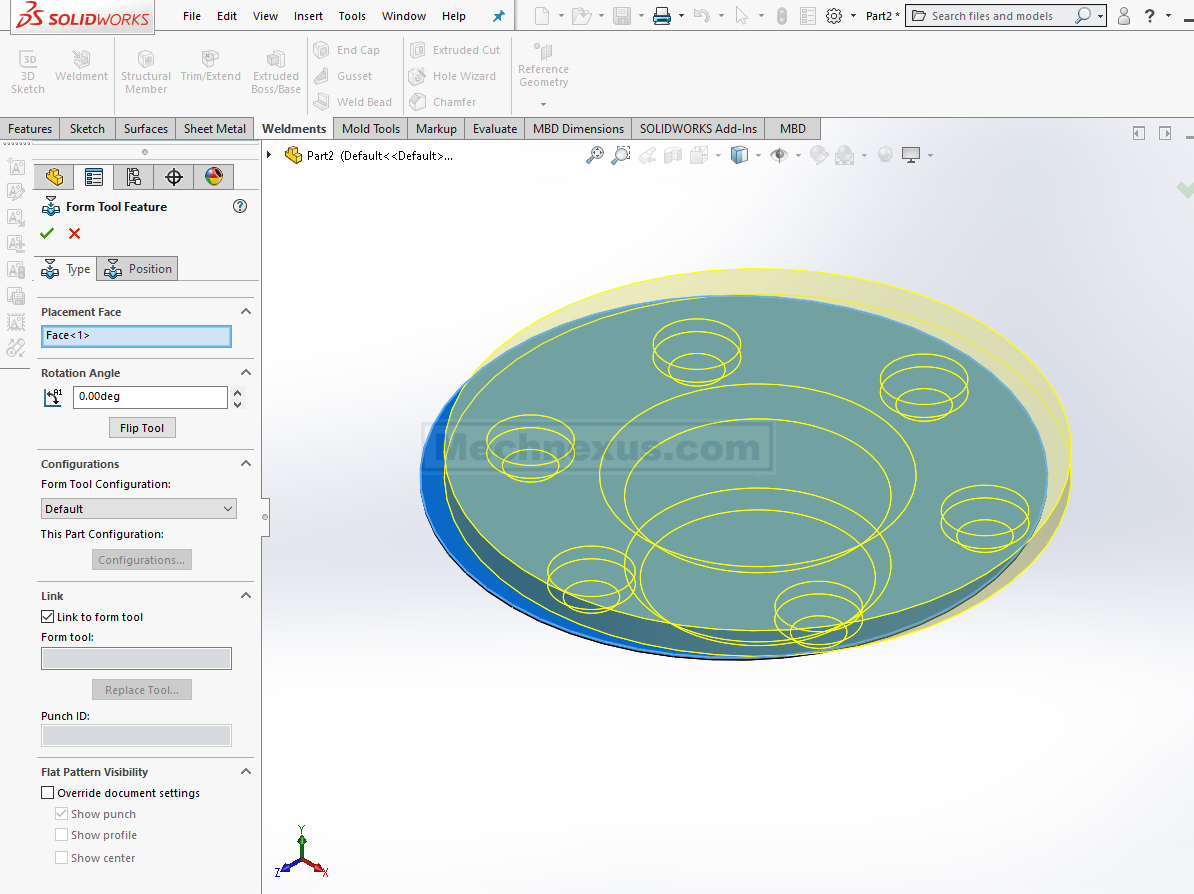Expand the Part2 feature tree node
Image resolution: width=1194 pixels, height=894 pixels.
pyautogui.click(x=269, y=155)
